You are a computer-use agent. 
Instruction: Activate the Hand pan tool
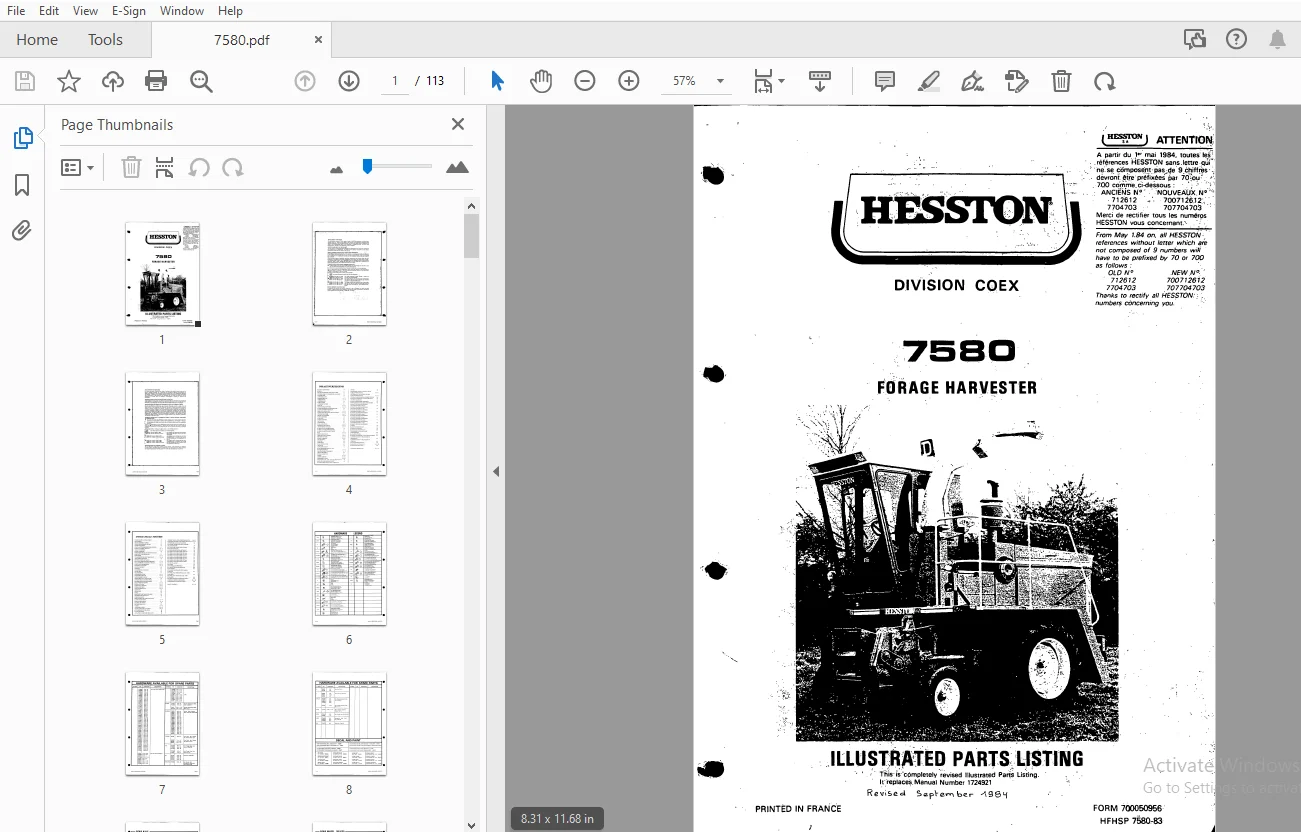click(541, 81)
